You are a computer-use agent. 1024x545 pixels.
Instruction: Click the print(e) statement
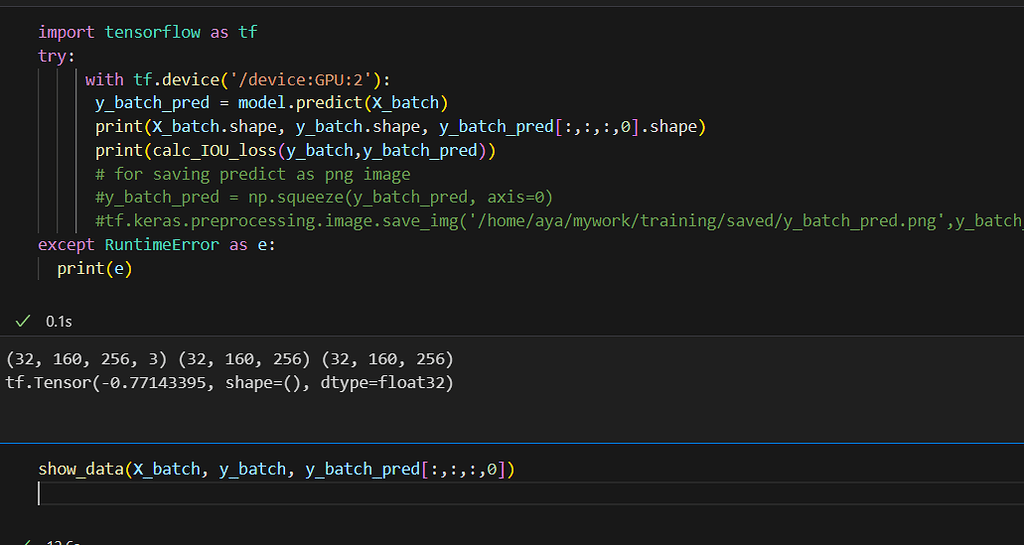click(x=95, y=268)
